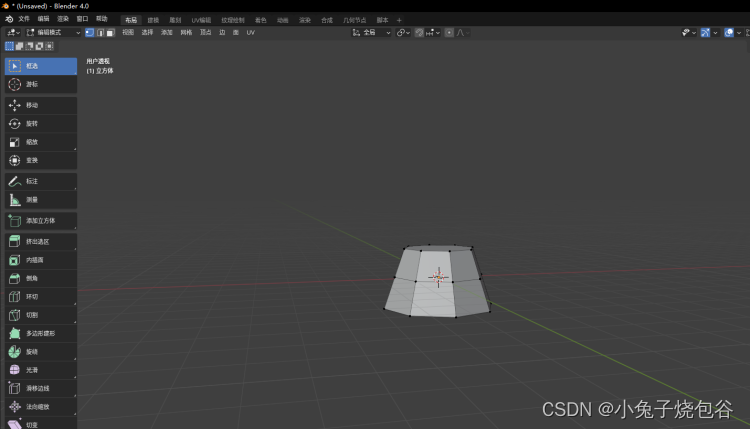Select the Annotate (标注) tool
Viewport: 750px width, 429px height.
pos(41,181)
